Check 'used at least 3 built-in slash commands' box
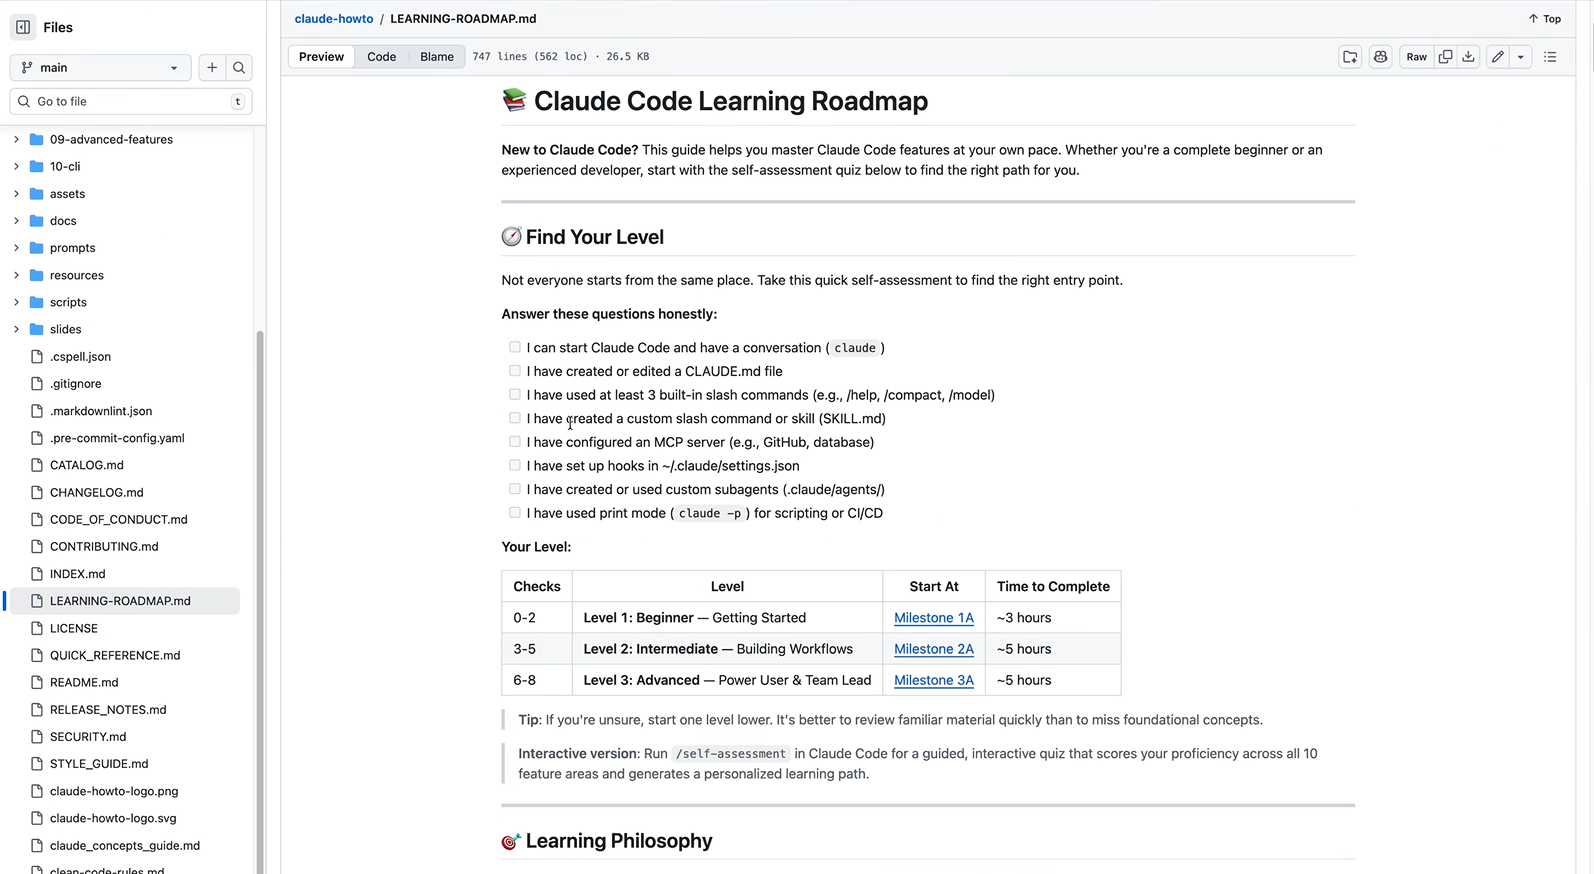Image resolution: width=1594 pixels, height=874 pixels. 514,394
